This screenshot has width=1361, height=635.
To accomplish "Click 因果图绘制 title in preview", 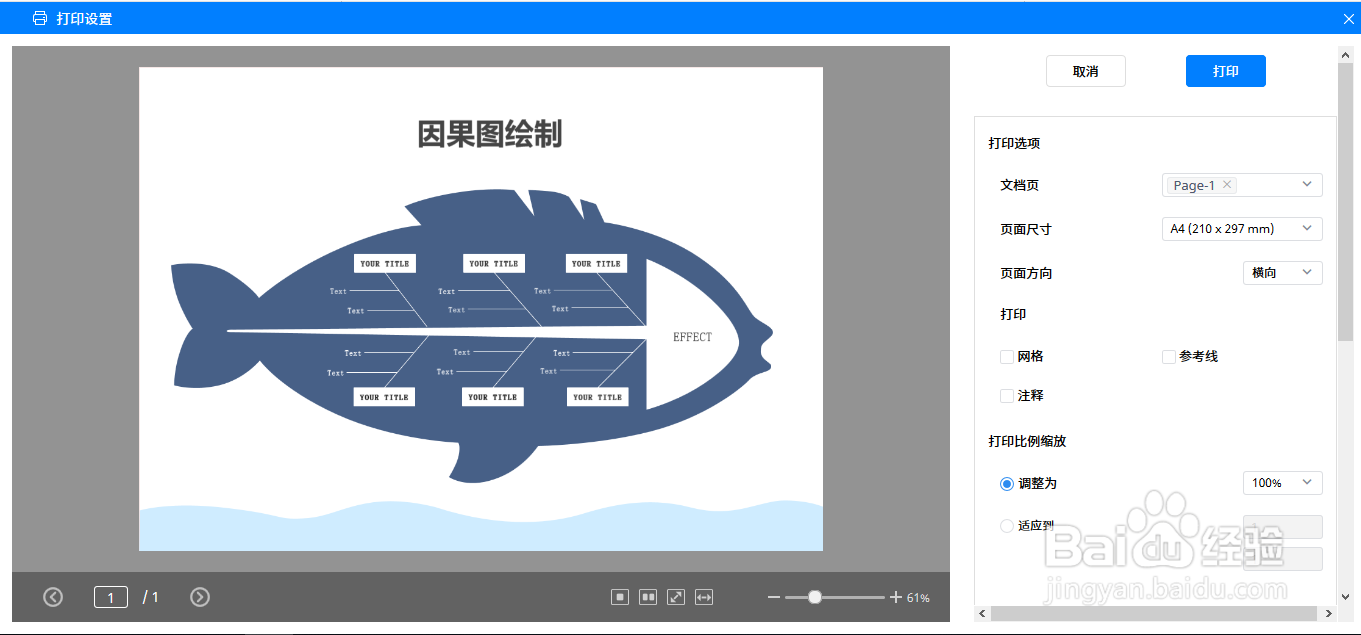I will pos(490,134).
